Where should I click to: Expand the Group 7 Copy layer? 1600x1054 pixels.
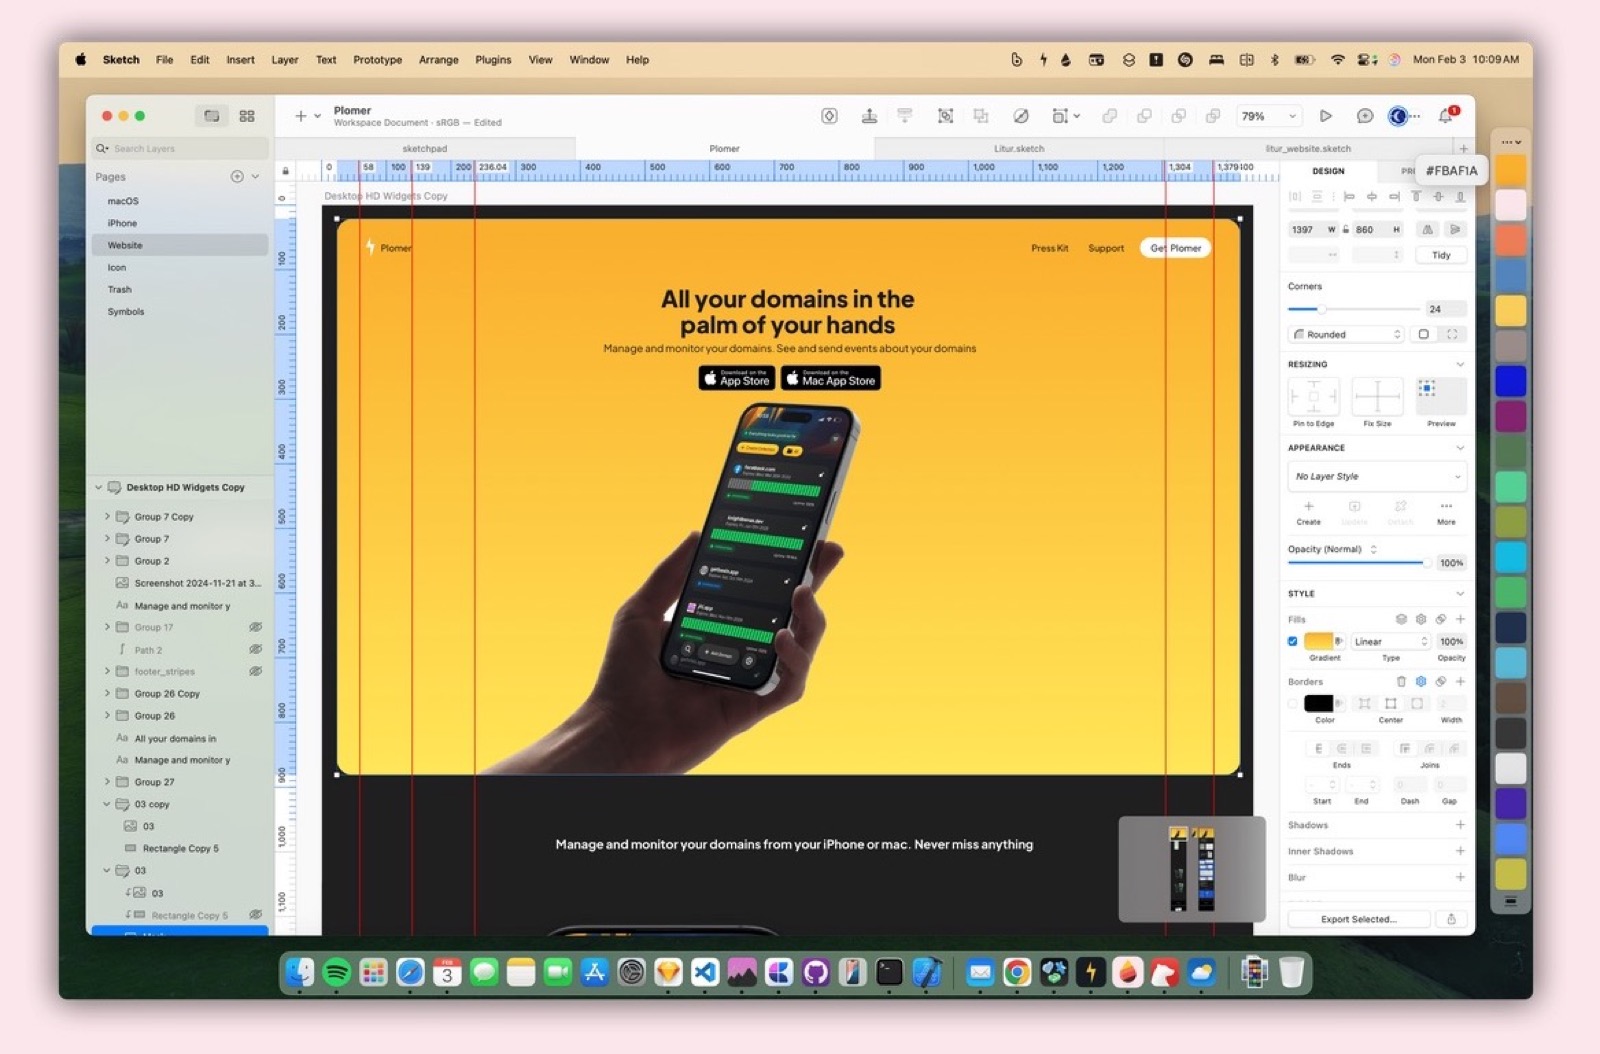(x=107, y=516)
